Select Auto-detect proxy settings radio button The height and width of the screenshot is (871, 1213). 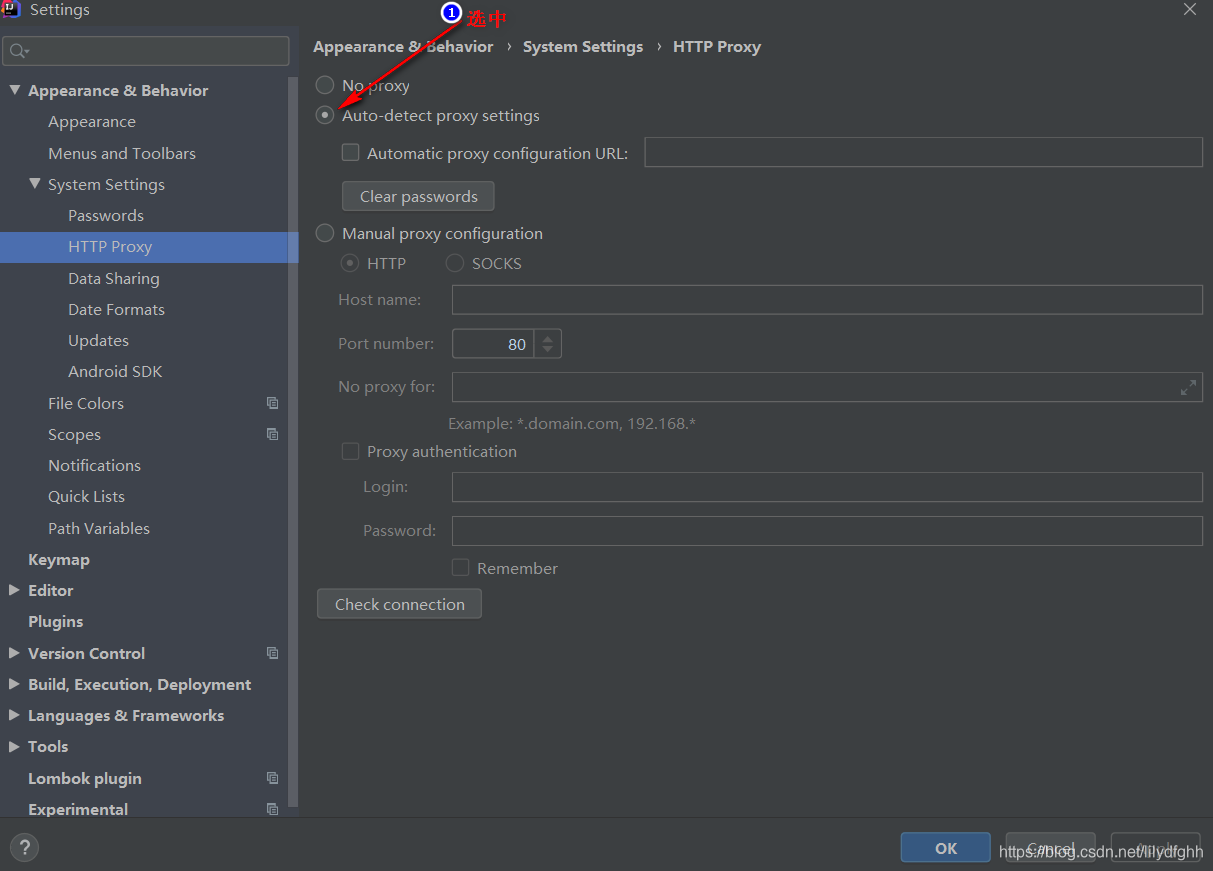(325, 115)
